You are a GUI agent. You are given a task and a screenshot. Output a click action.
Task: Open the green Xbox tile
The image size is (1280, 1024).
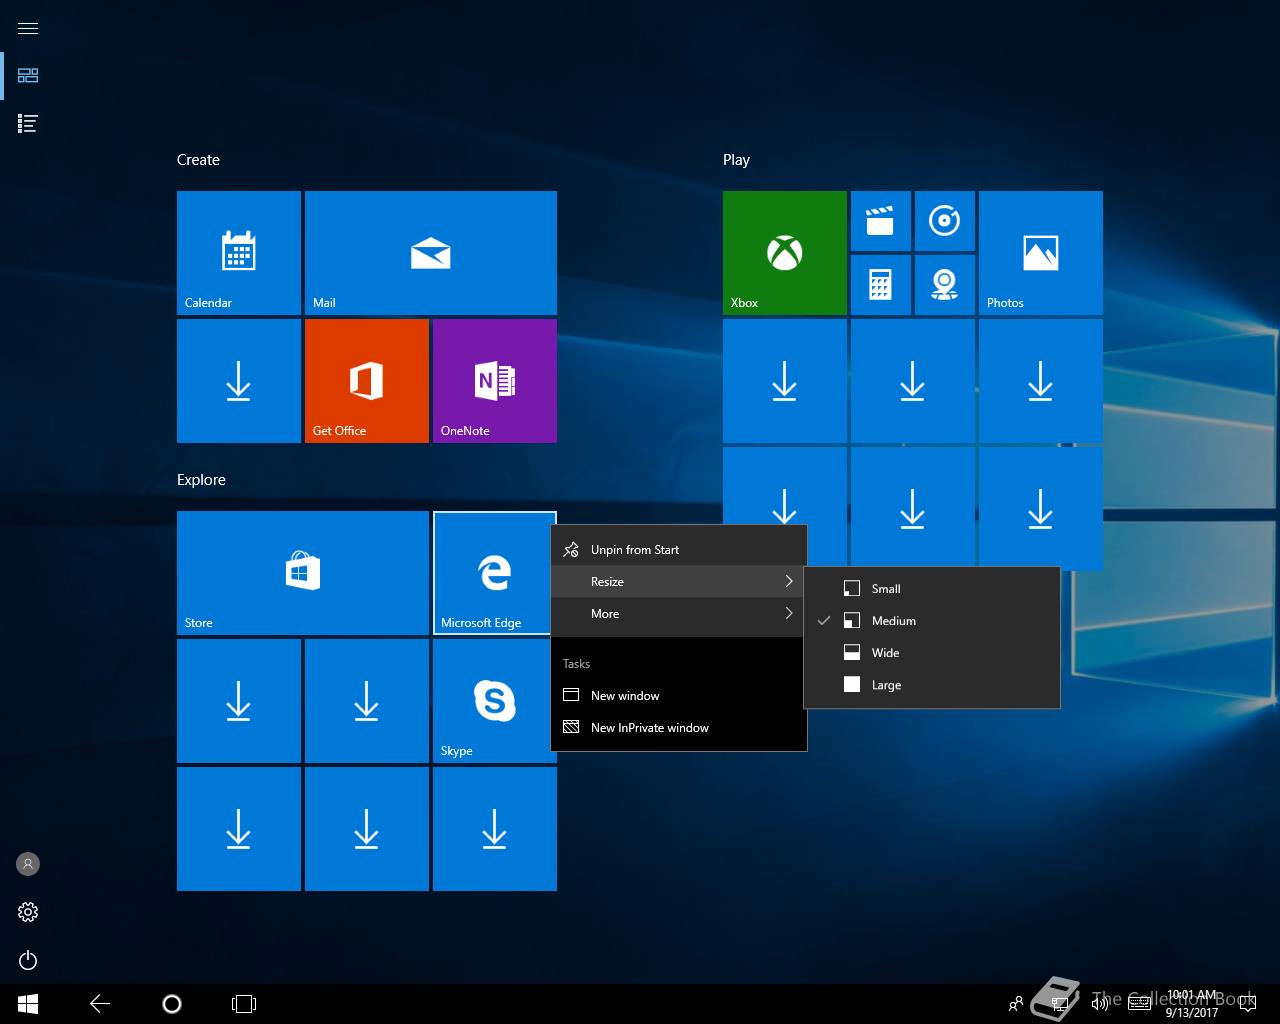(x=785, y=253)
